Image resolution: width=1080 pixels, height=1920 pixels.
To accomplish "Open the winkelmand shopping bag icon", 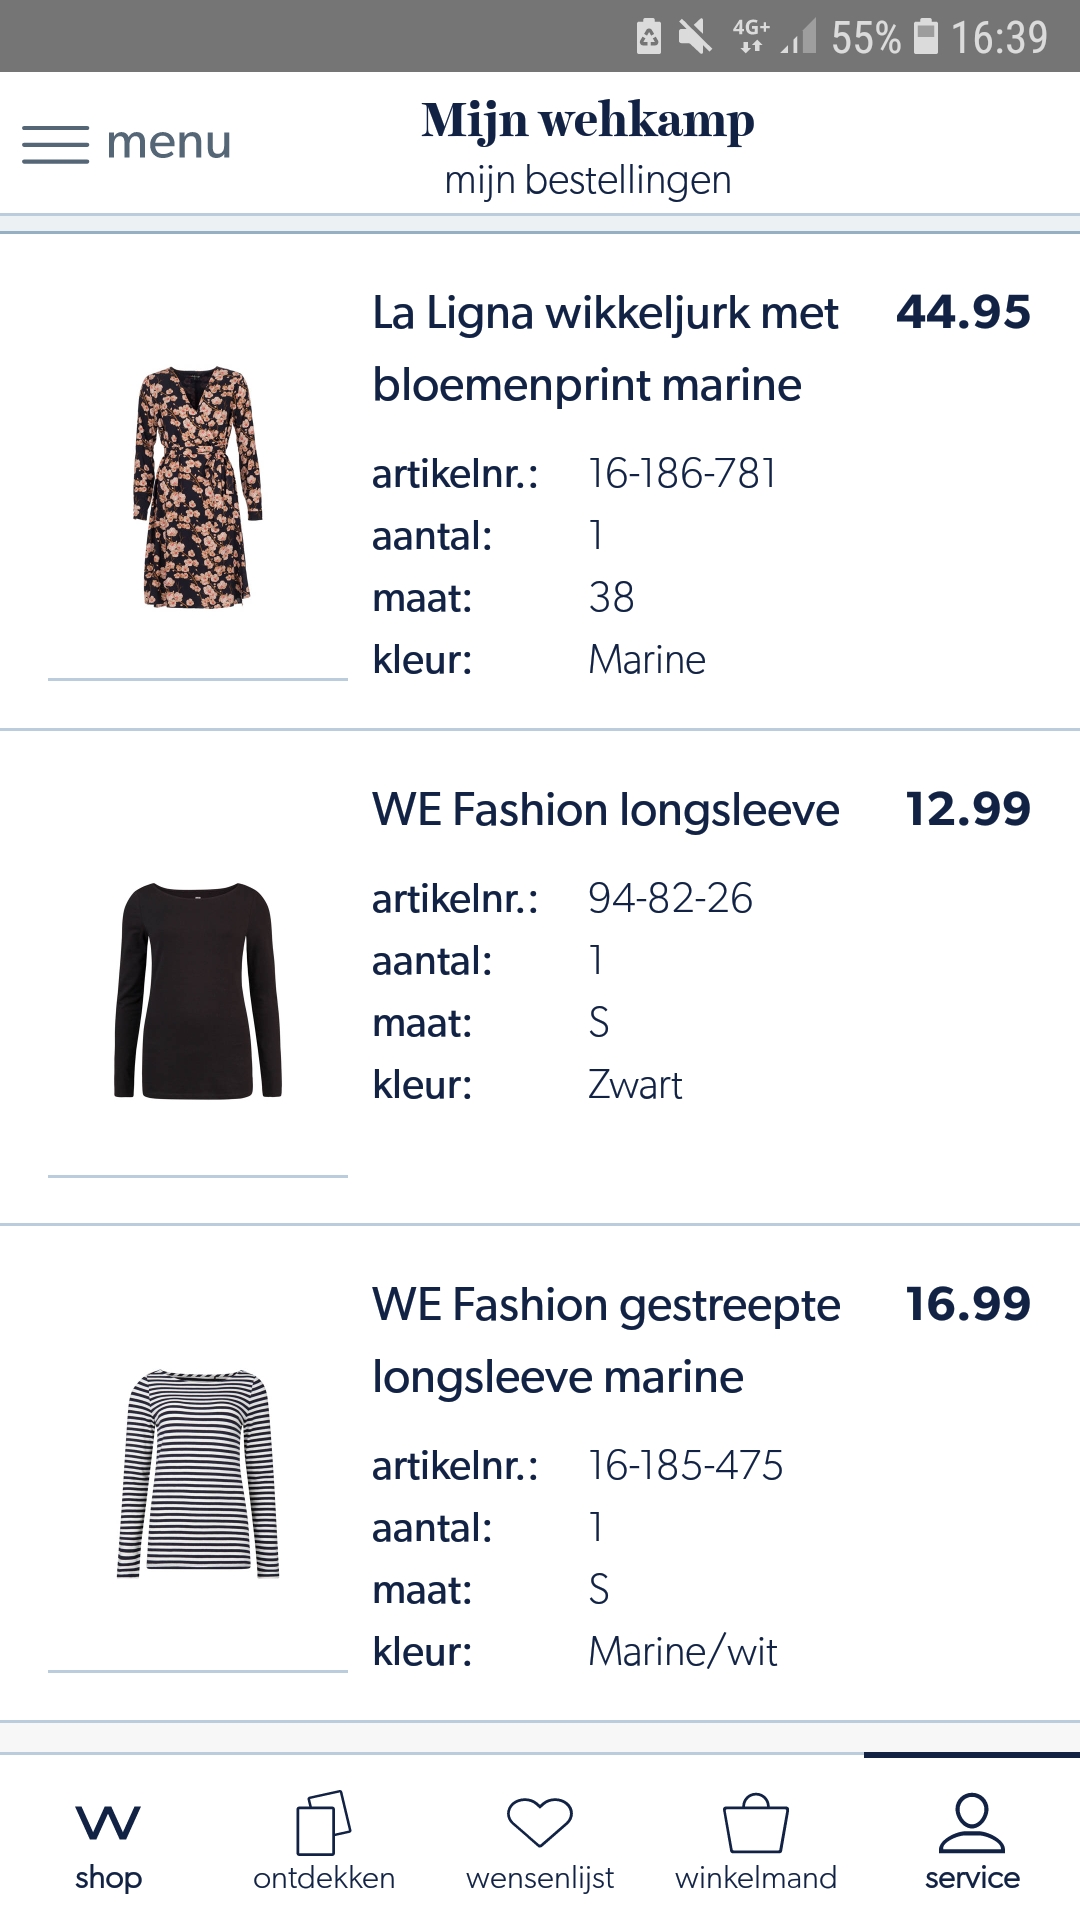I will pos(756,1822).
